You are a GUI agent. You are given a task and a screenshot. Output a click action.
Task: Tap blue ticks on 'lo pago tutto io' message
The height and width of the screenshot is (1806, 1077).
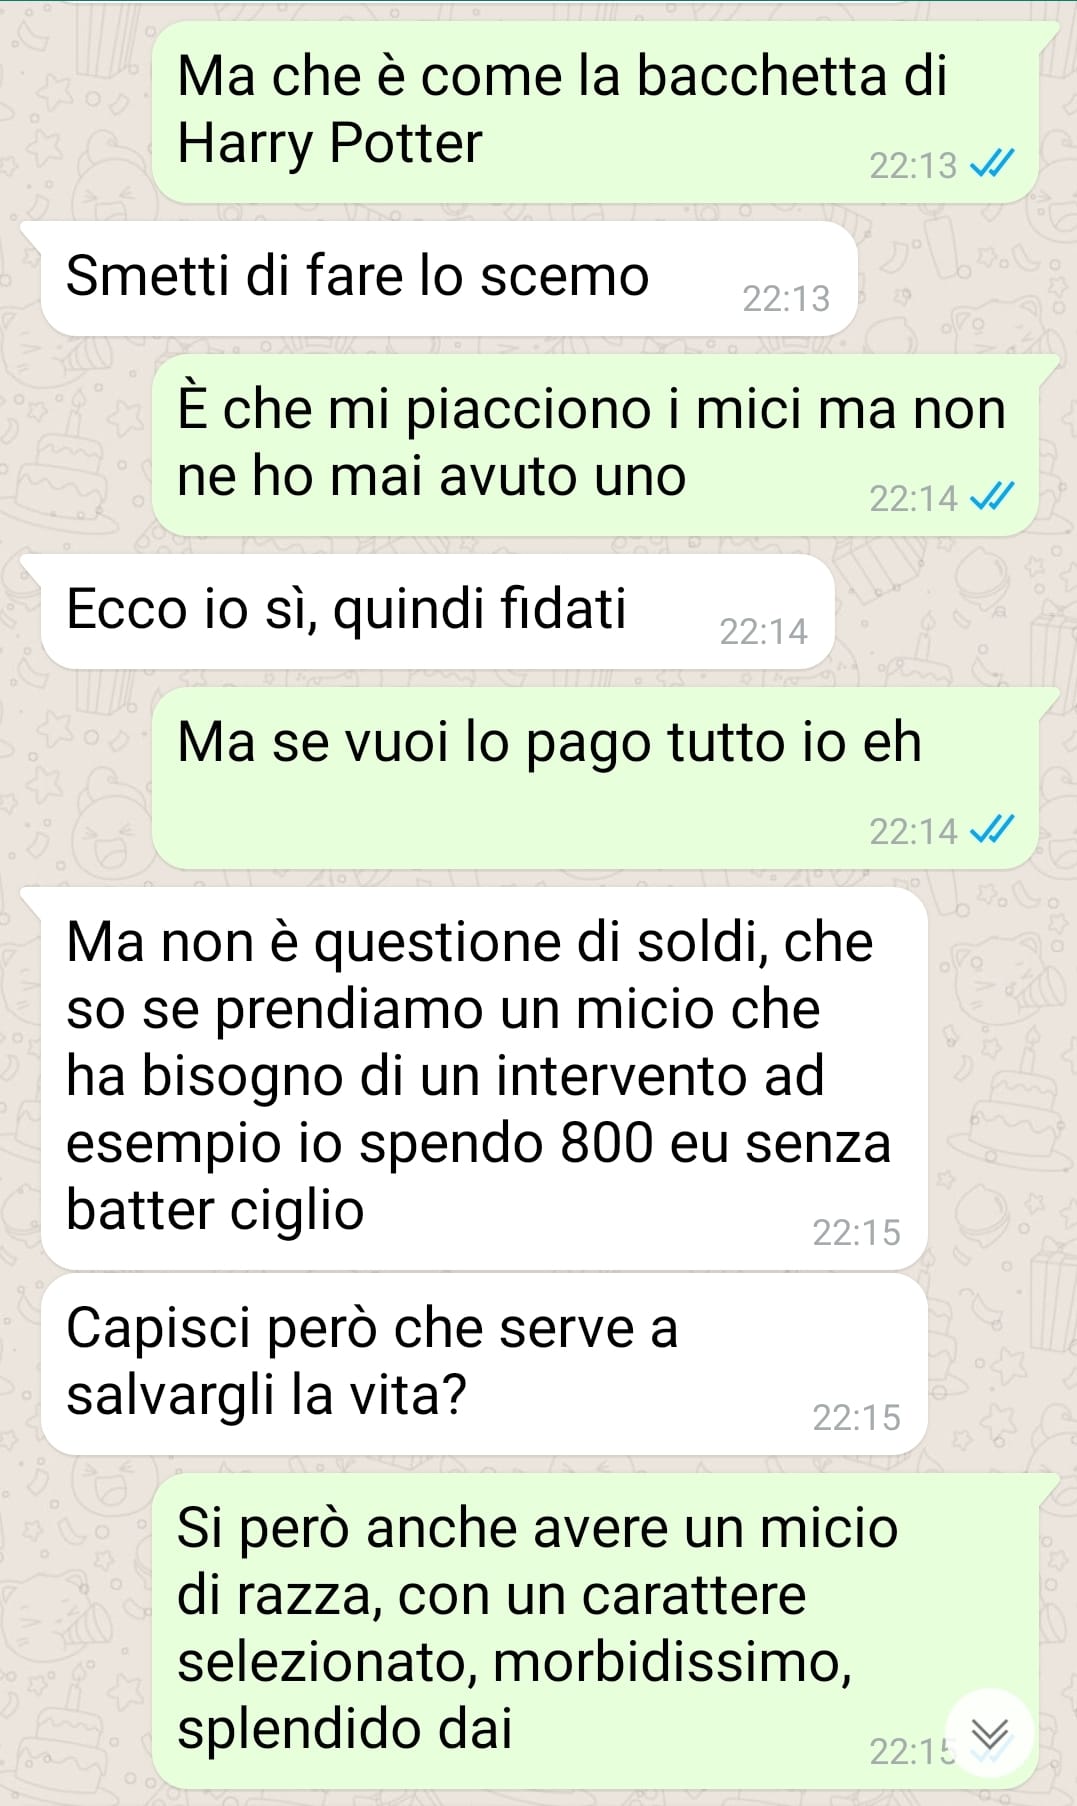point(993,829)
